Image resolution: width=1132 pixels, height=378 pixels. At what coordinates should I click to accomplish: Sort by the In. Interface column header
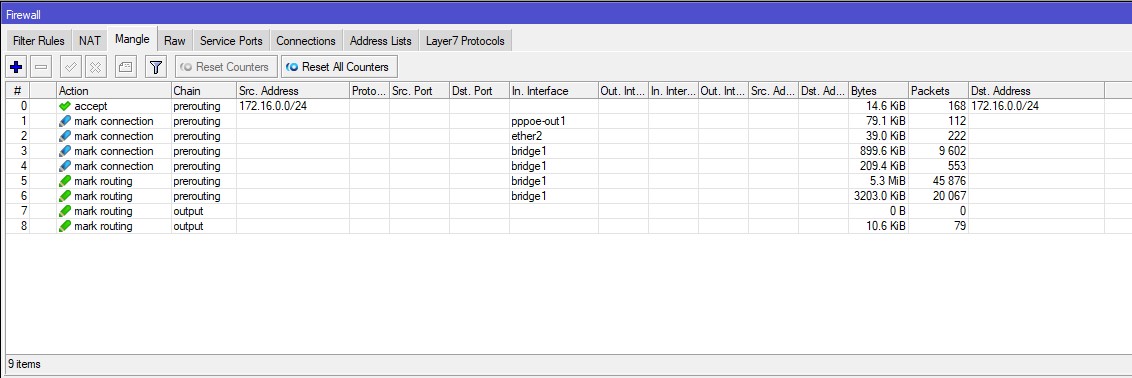pos(553,91)
